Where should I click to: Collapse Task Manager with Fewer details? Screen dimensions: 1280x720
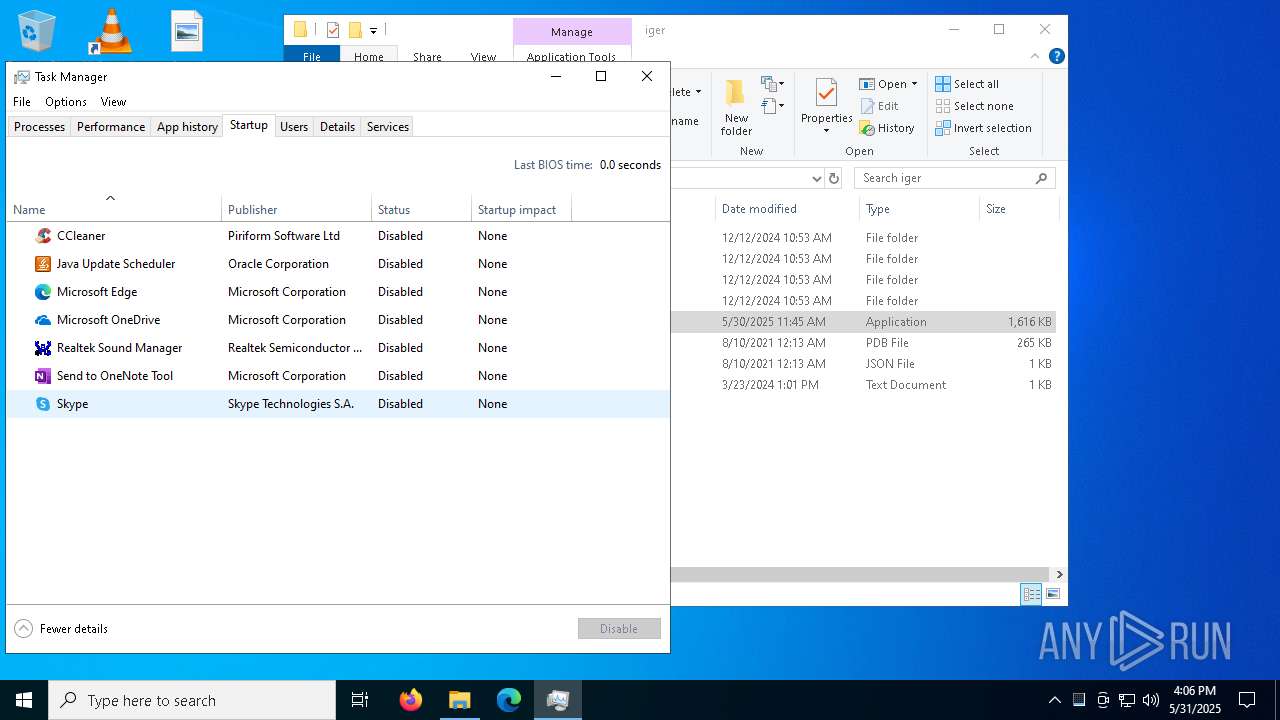point(61,629)
